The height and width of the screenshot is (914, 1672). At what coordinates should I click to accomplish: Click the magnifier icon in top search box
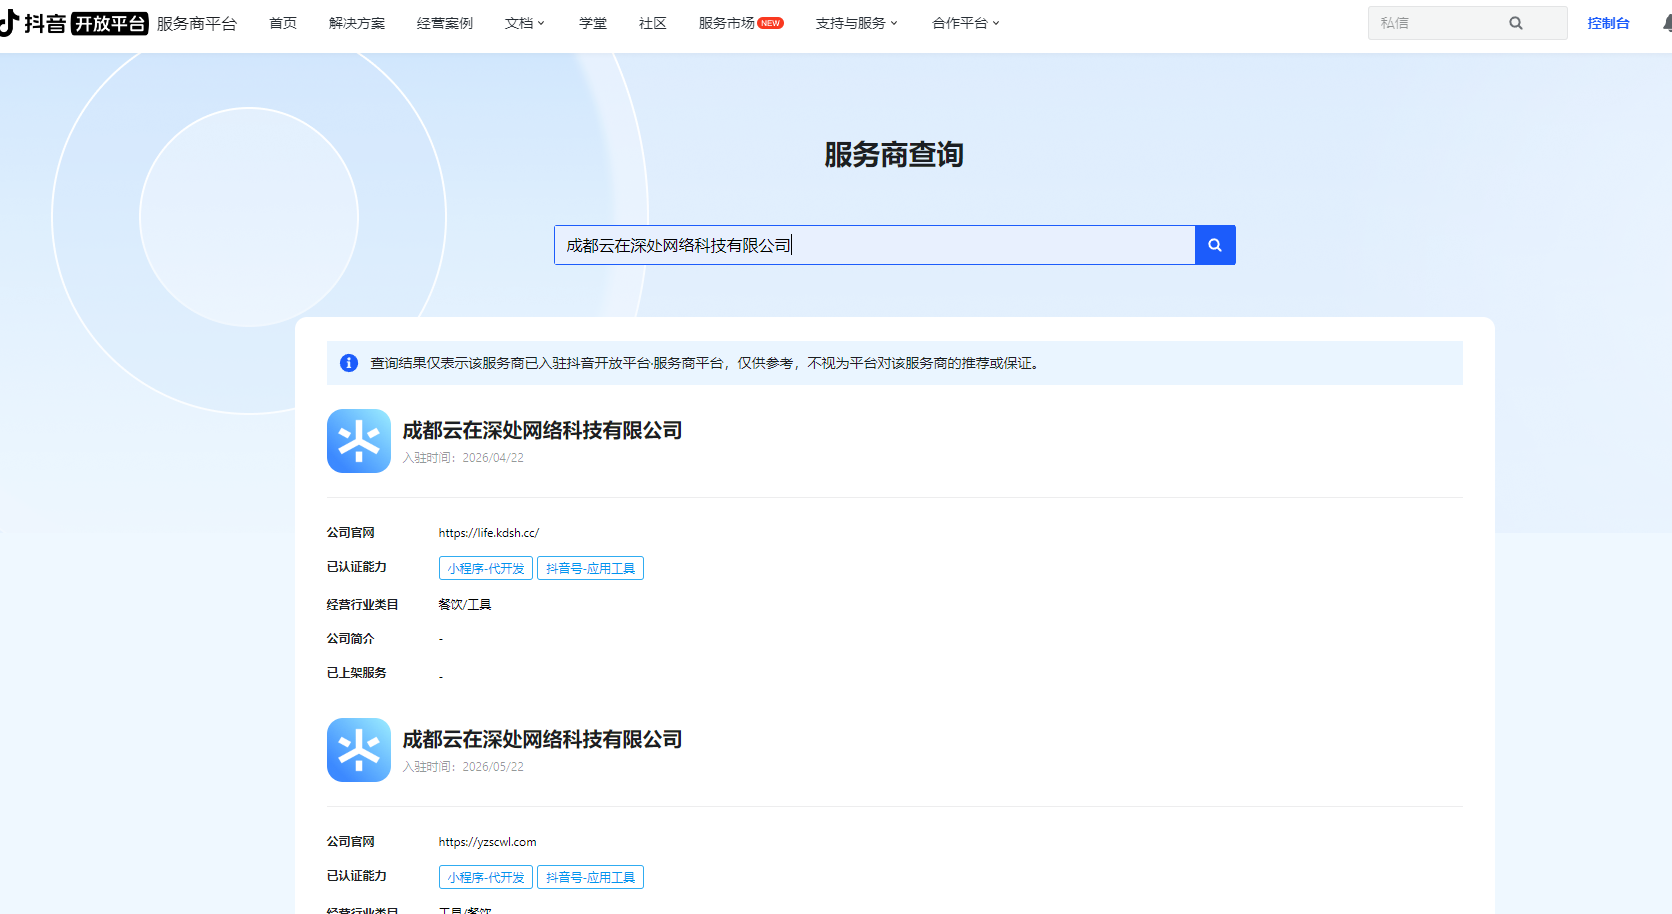(x=1516, y=23)
